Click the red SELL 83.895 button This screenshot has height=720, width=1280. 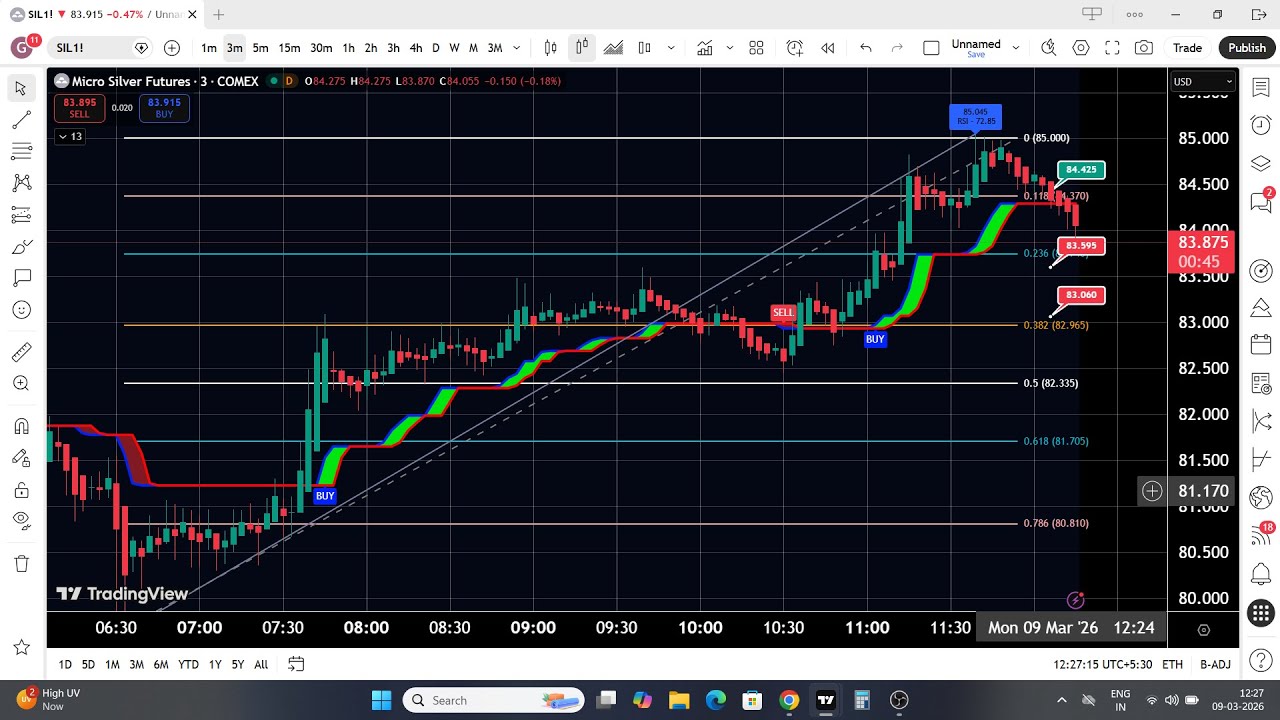79,108
